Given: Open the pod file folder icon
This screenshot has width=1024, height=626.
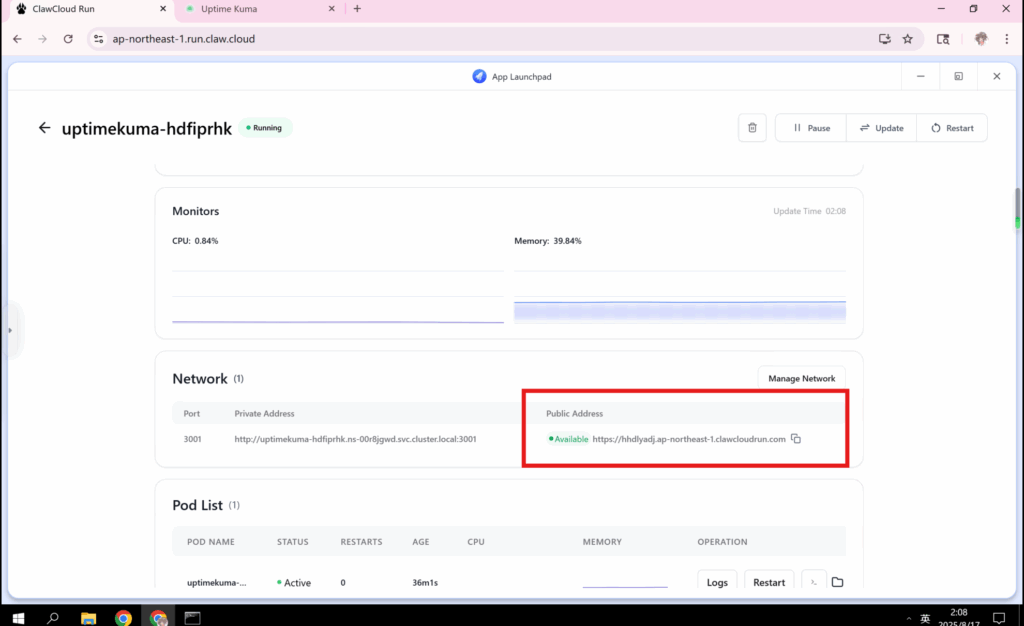Looking at the screenshot, I should click(x=837, y=582).
